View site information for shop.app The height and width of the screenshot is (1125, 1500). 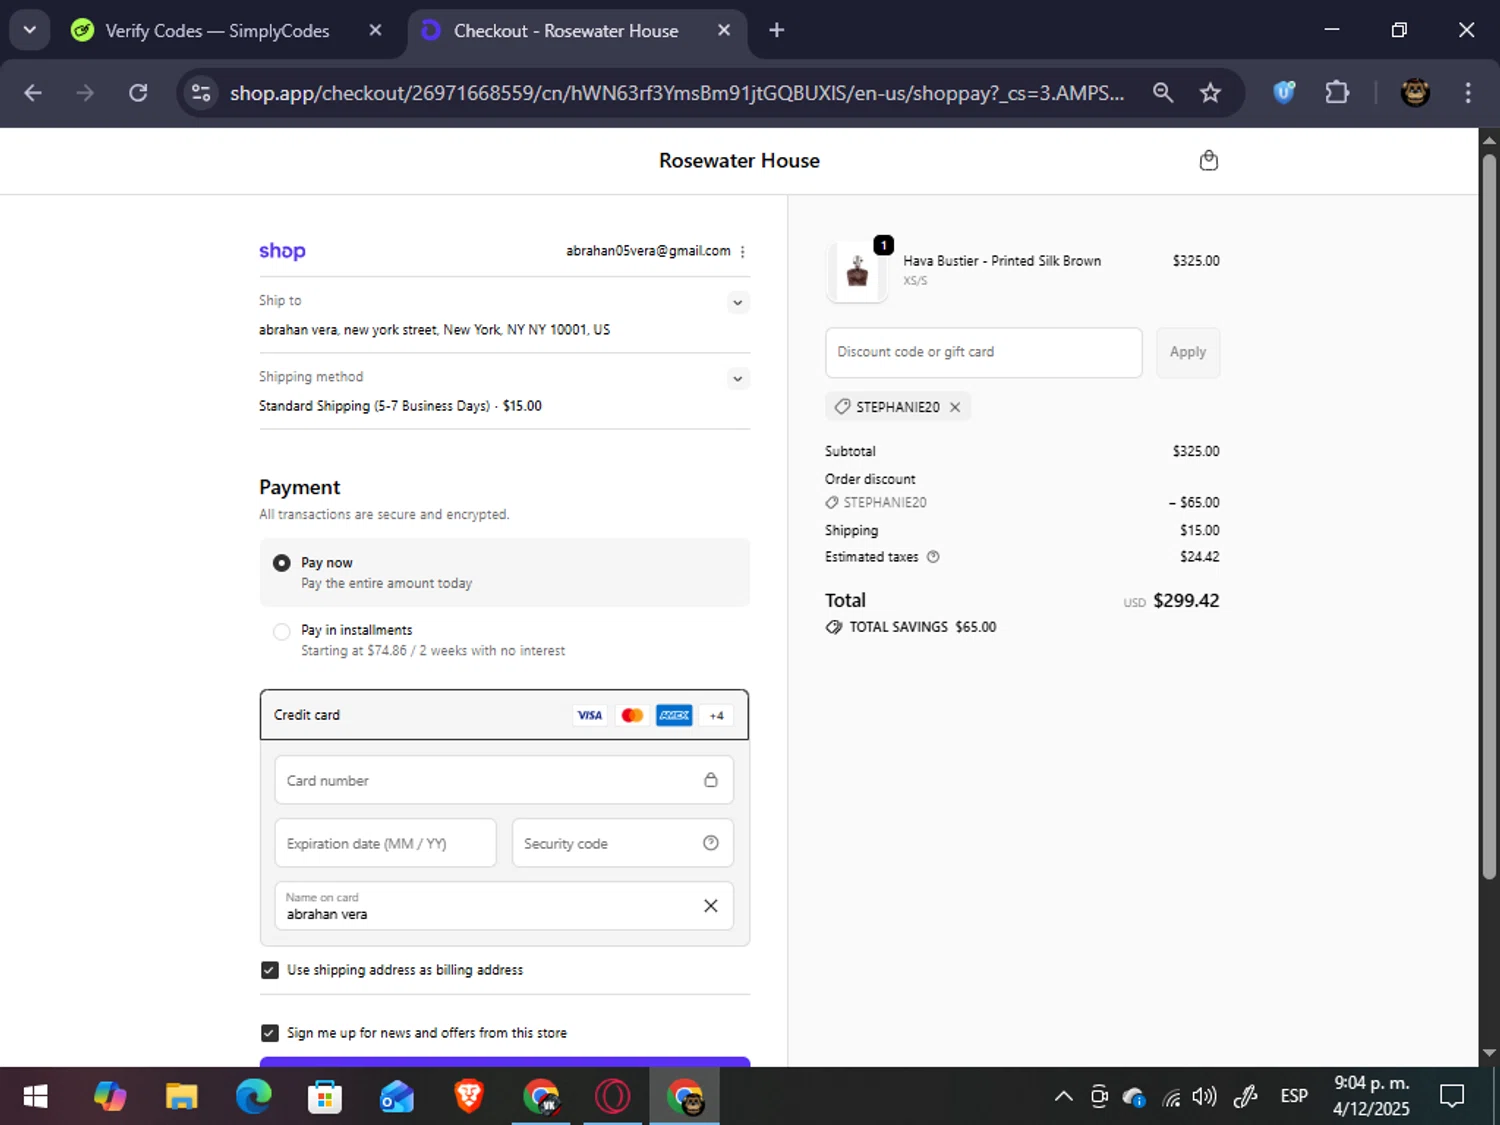click(201, 93)
